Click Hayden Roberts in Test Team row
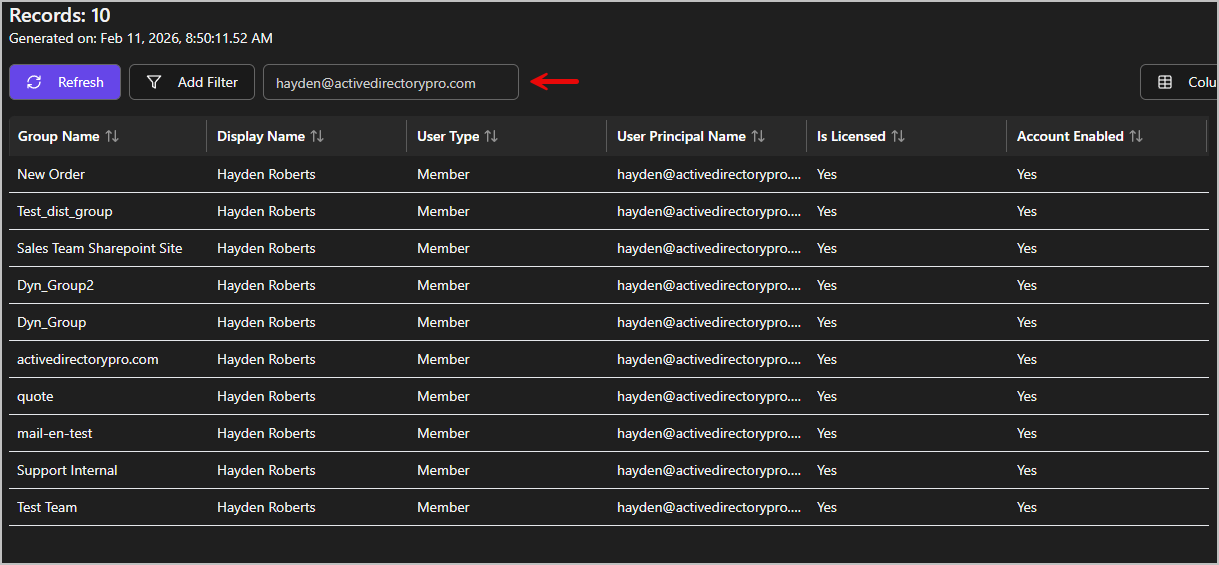The width and height of the screenshot is (1219, 565). [x=266, y=507]
